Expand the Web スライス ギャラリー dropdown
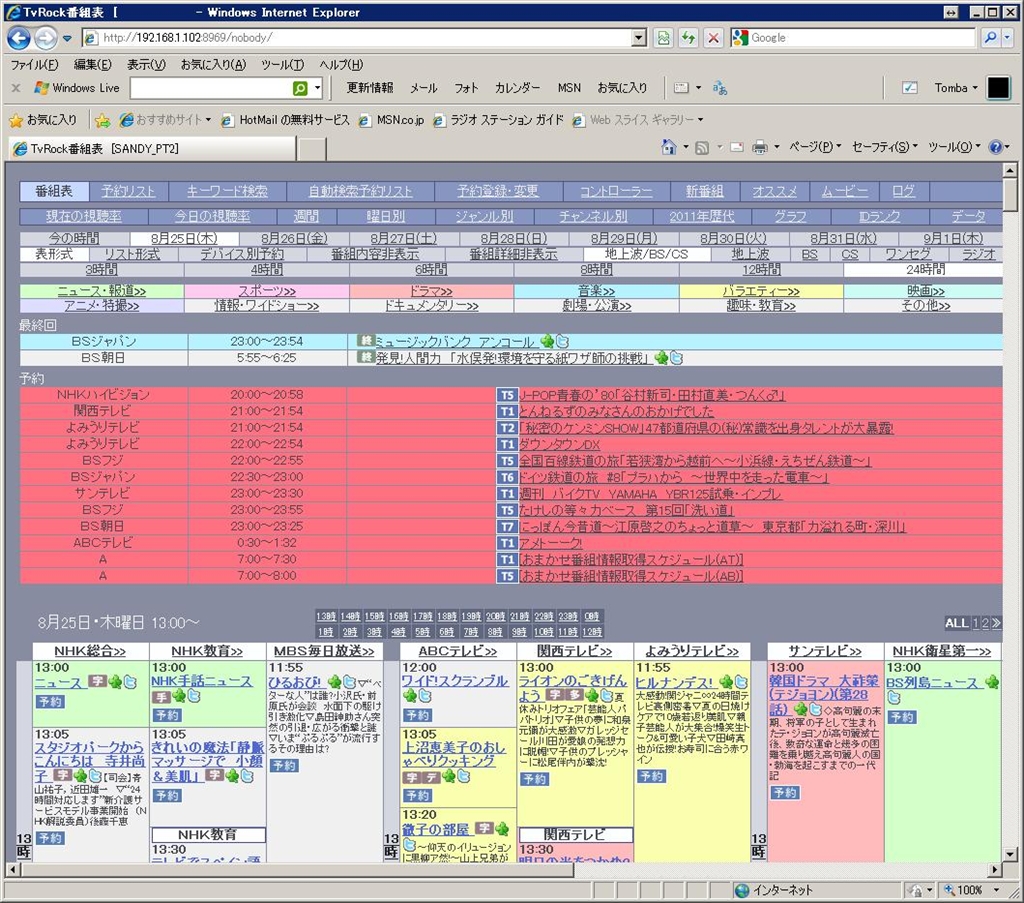Image resolution: width=1024 pixels, height=903 pixels. tap(701, 120)
